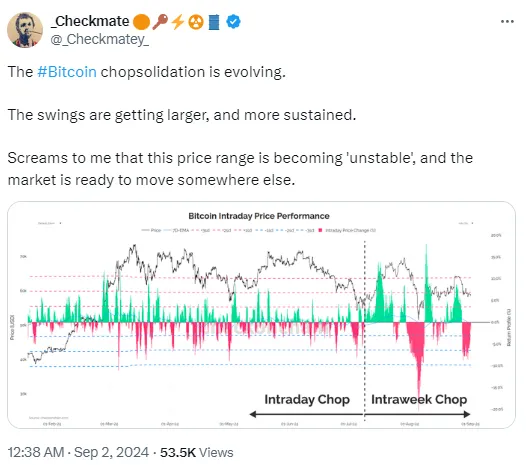Click the #Bitcoin hashtag
526x465 pixels.
click(x=67, y=72)
